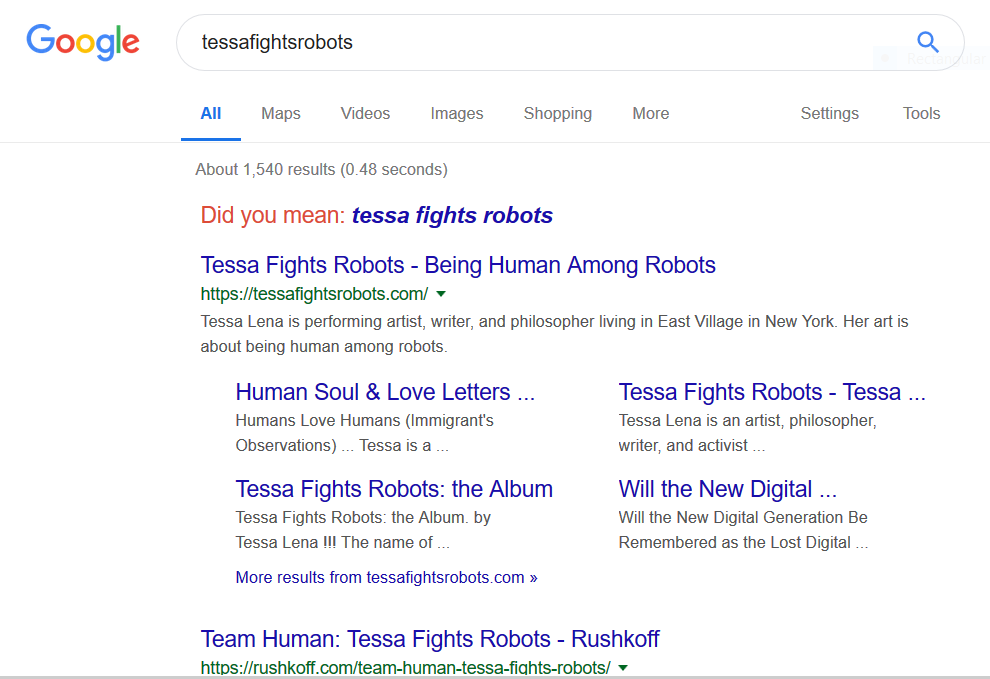Click the rushkoff.com green URL
Screen dimensions: 990x679
(x=405, y=668)
